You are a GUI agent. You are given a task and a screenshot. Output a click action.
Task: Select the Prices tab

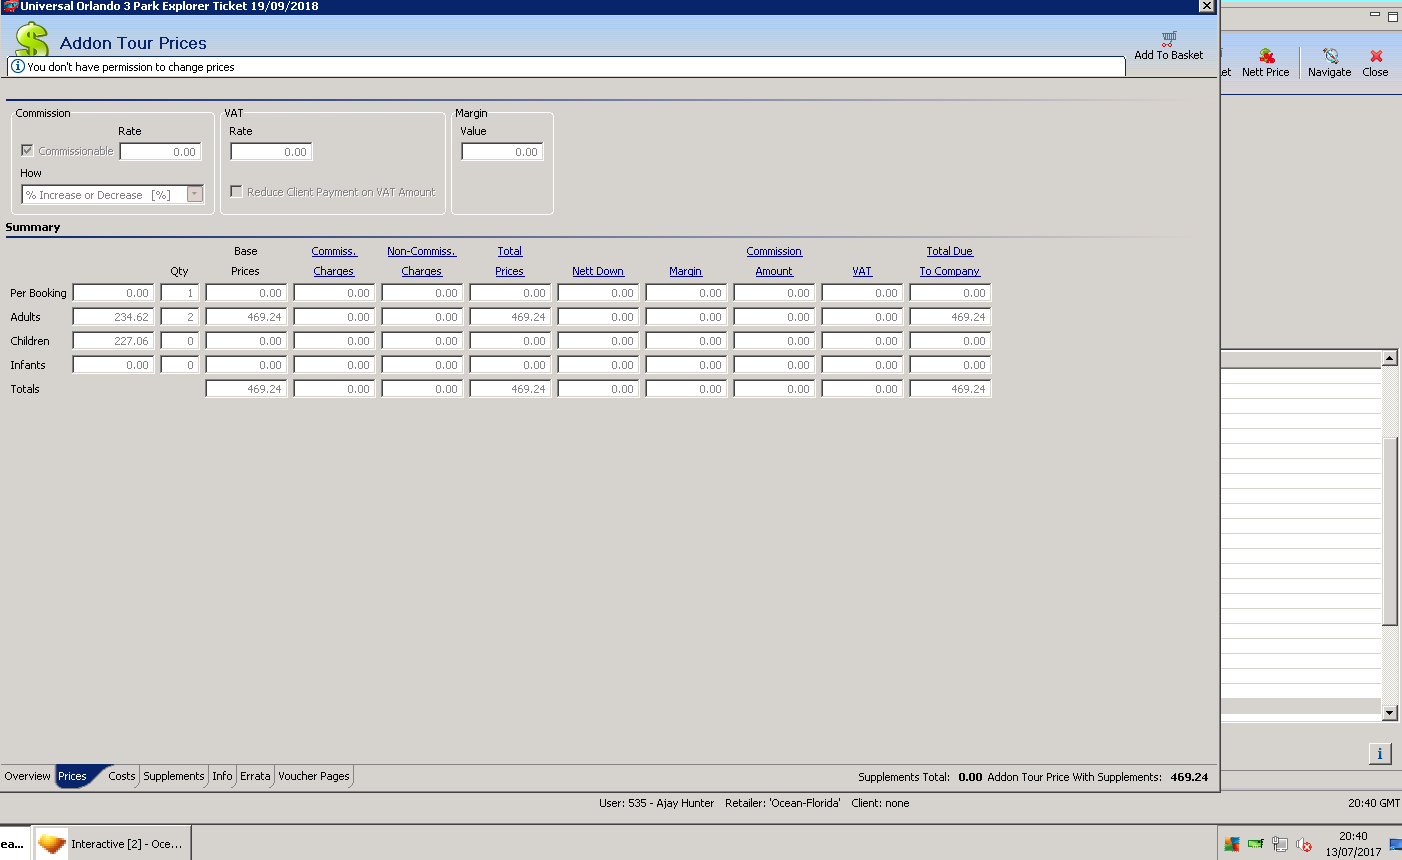tap(72, 776)
